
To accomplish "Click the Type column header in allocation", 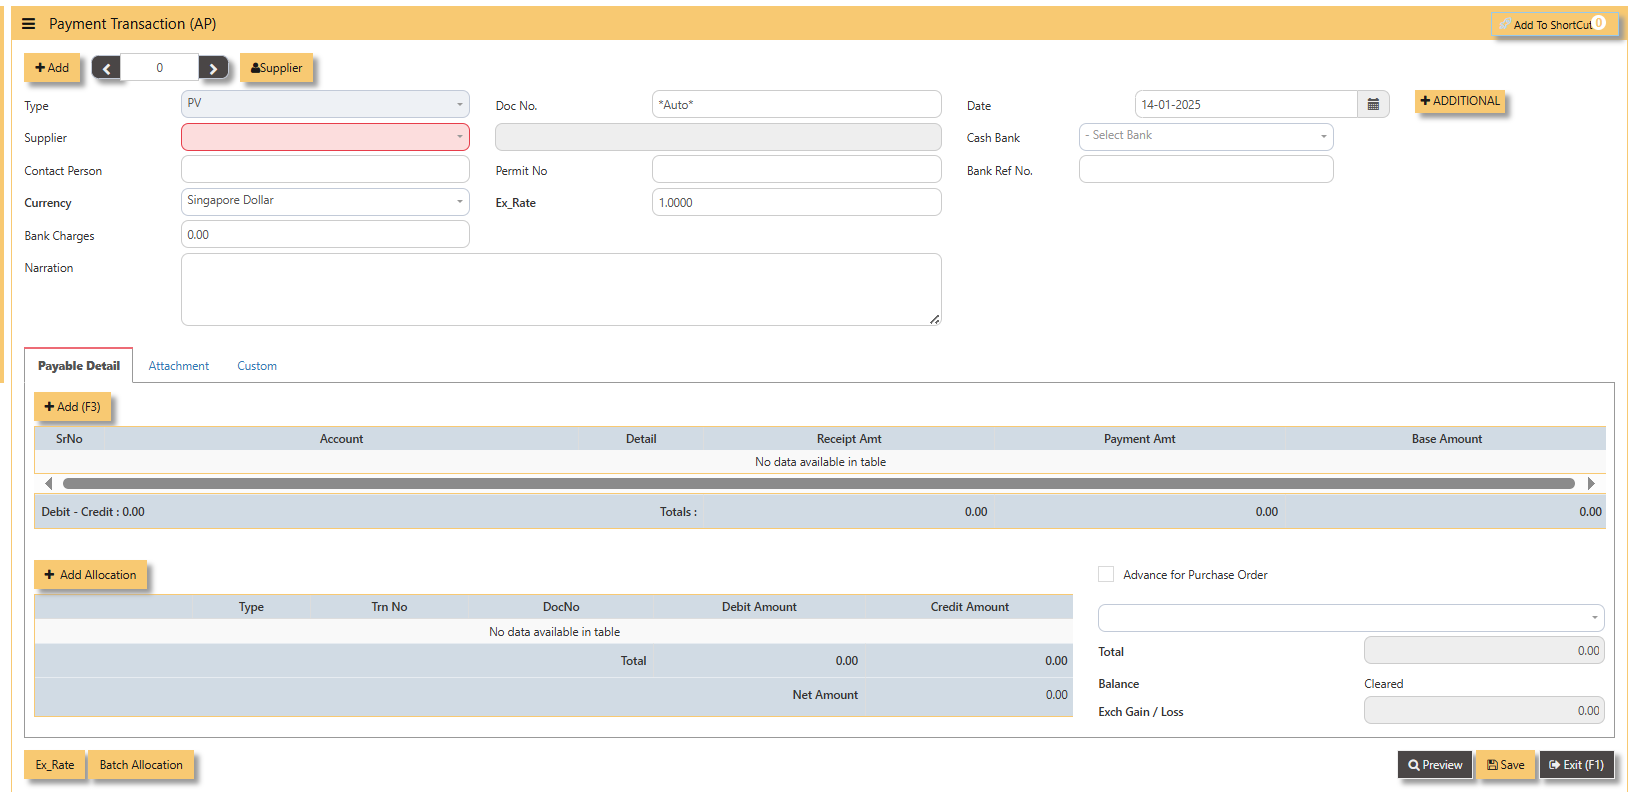I will (251, 607).
